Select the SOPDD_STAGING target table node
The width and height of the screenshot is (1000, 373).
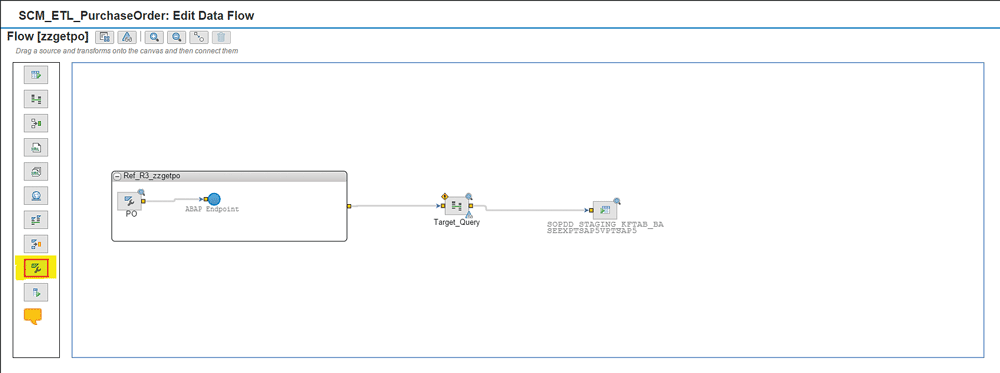pos(605,210)
